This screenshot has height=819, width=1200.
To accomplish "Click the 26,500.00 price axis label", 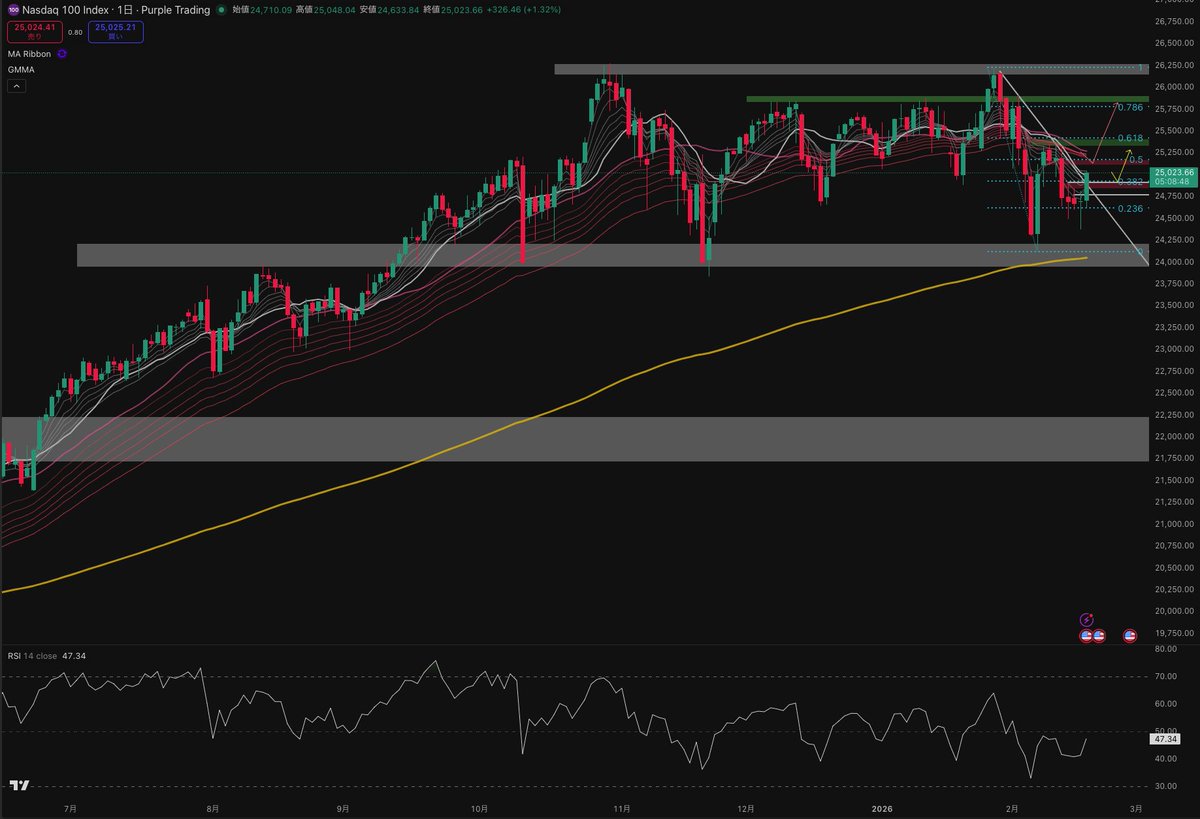I will pyautogui.click(x=1174, y=43).
